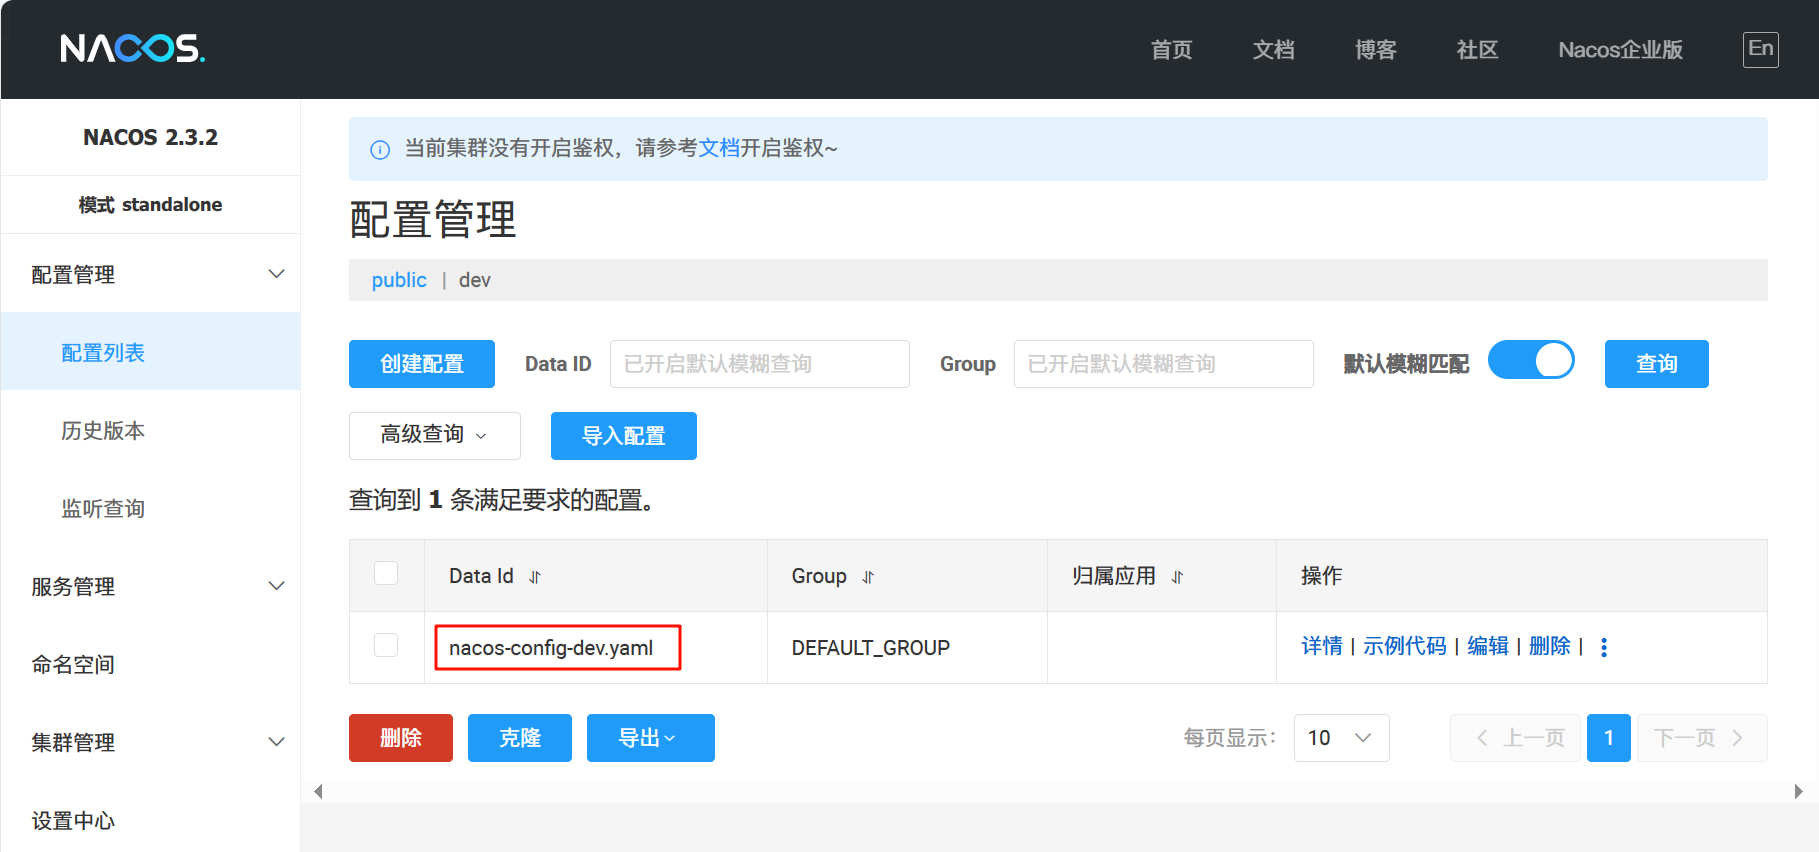
Task: Click 下一页 pagination button
Action: click(1702, 738)
